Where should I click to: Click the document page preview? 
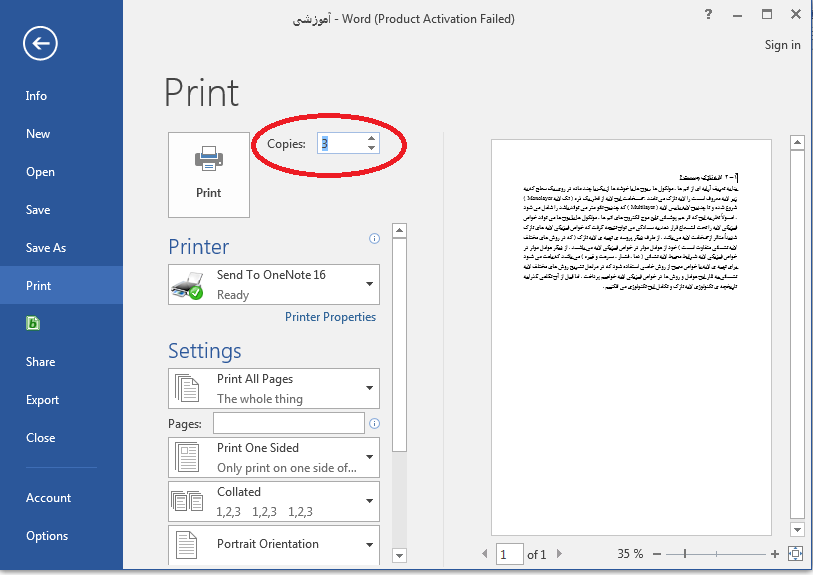631,337
